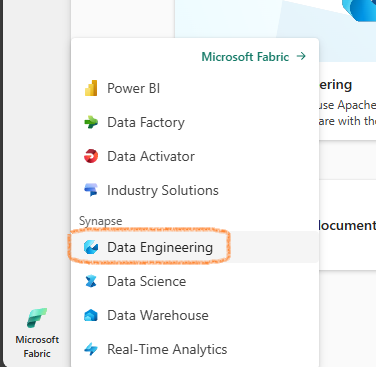Click the Microsoft Fabric switcher label
Viewport: 376px width, 367px height.
click(37, 346)
